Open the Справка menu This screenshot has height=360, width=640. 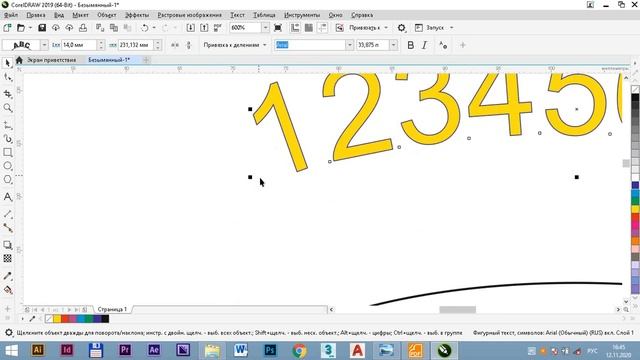pyautogui.click(x=362, y=15)
